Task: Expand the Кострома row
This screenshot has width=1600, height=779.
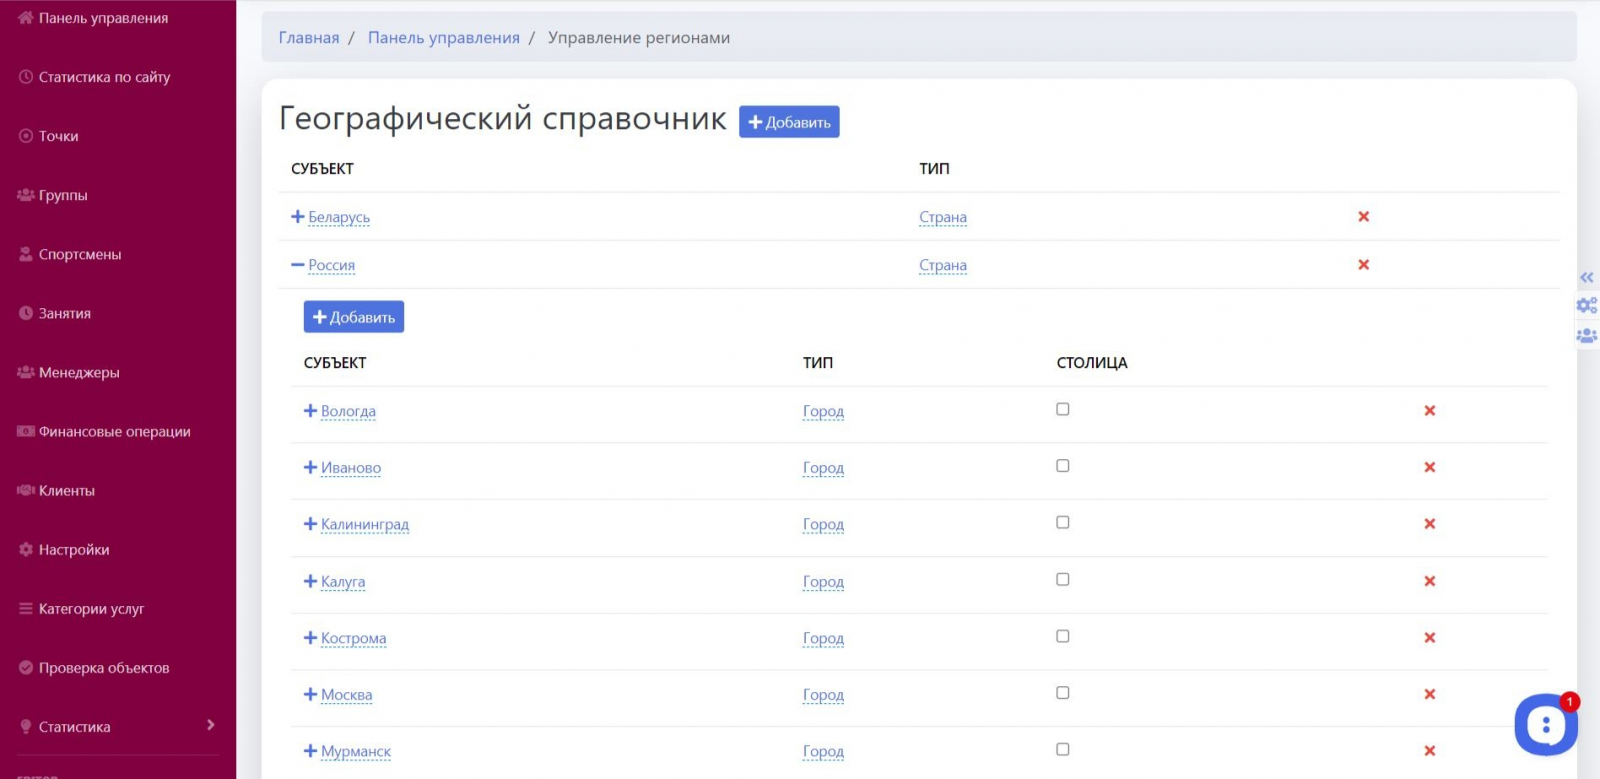Action: coord(310,638)
